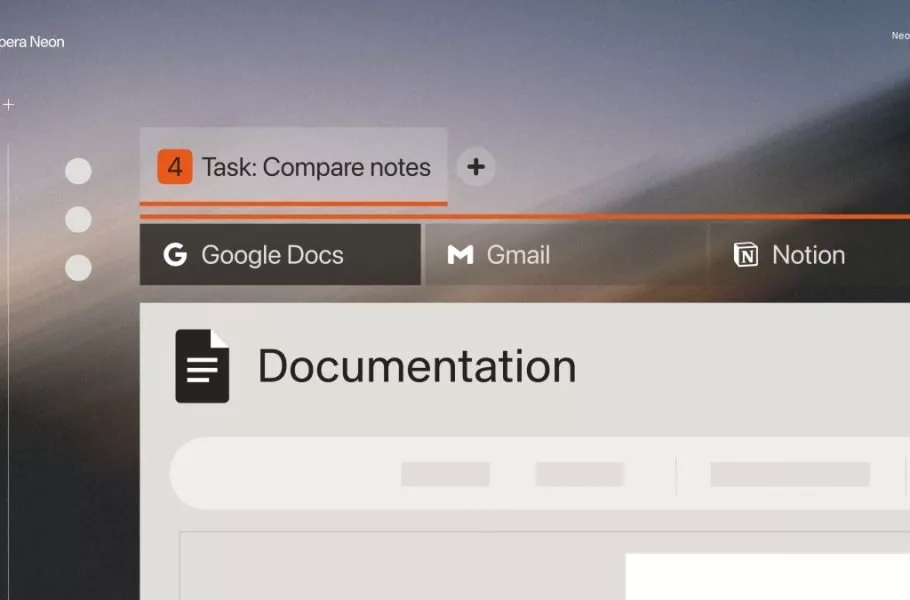Switch to the Notion tab
This screenshot has height=600, width=910.
pos(811,255)
